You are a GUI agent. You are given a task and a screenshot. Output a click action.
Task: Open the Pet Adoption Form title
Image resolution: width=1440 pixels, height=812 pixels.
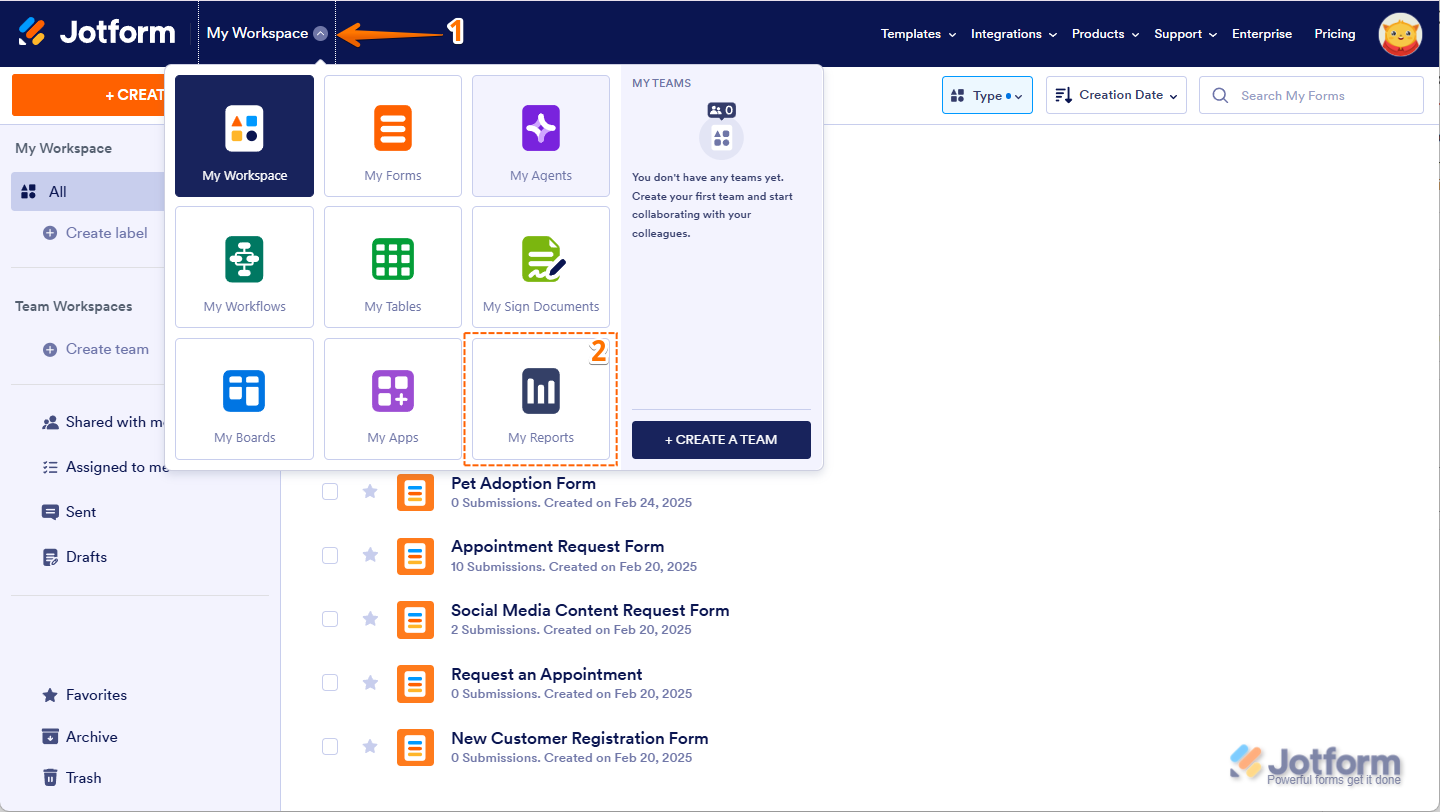click(x=523, y=483)
